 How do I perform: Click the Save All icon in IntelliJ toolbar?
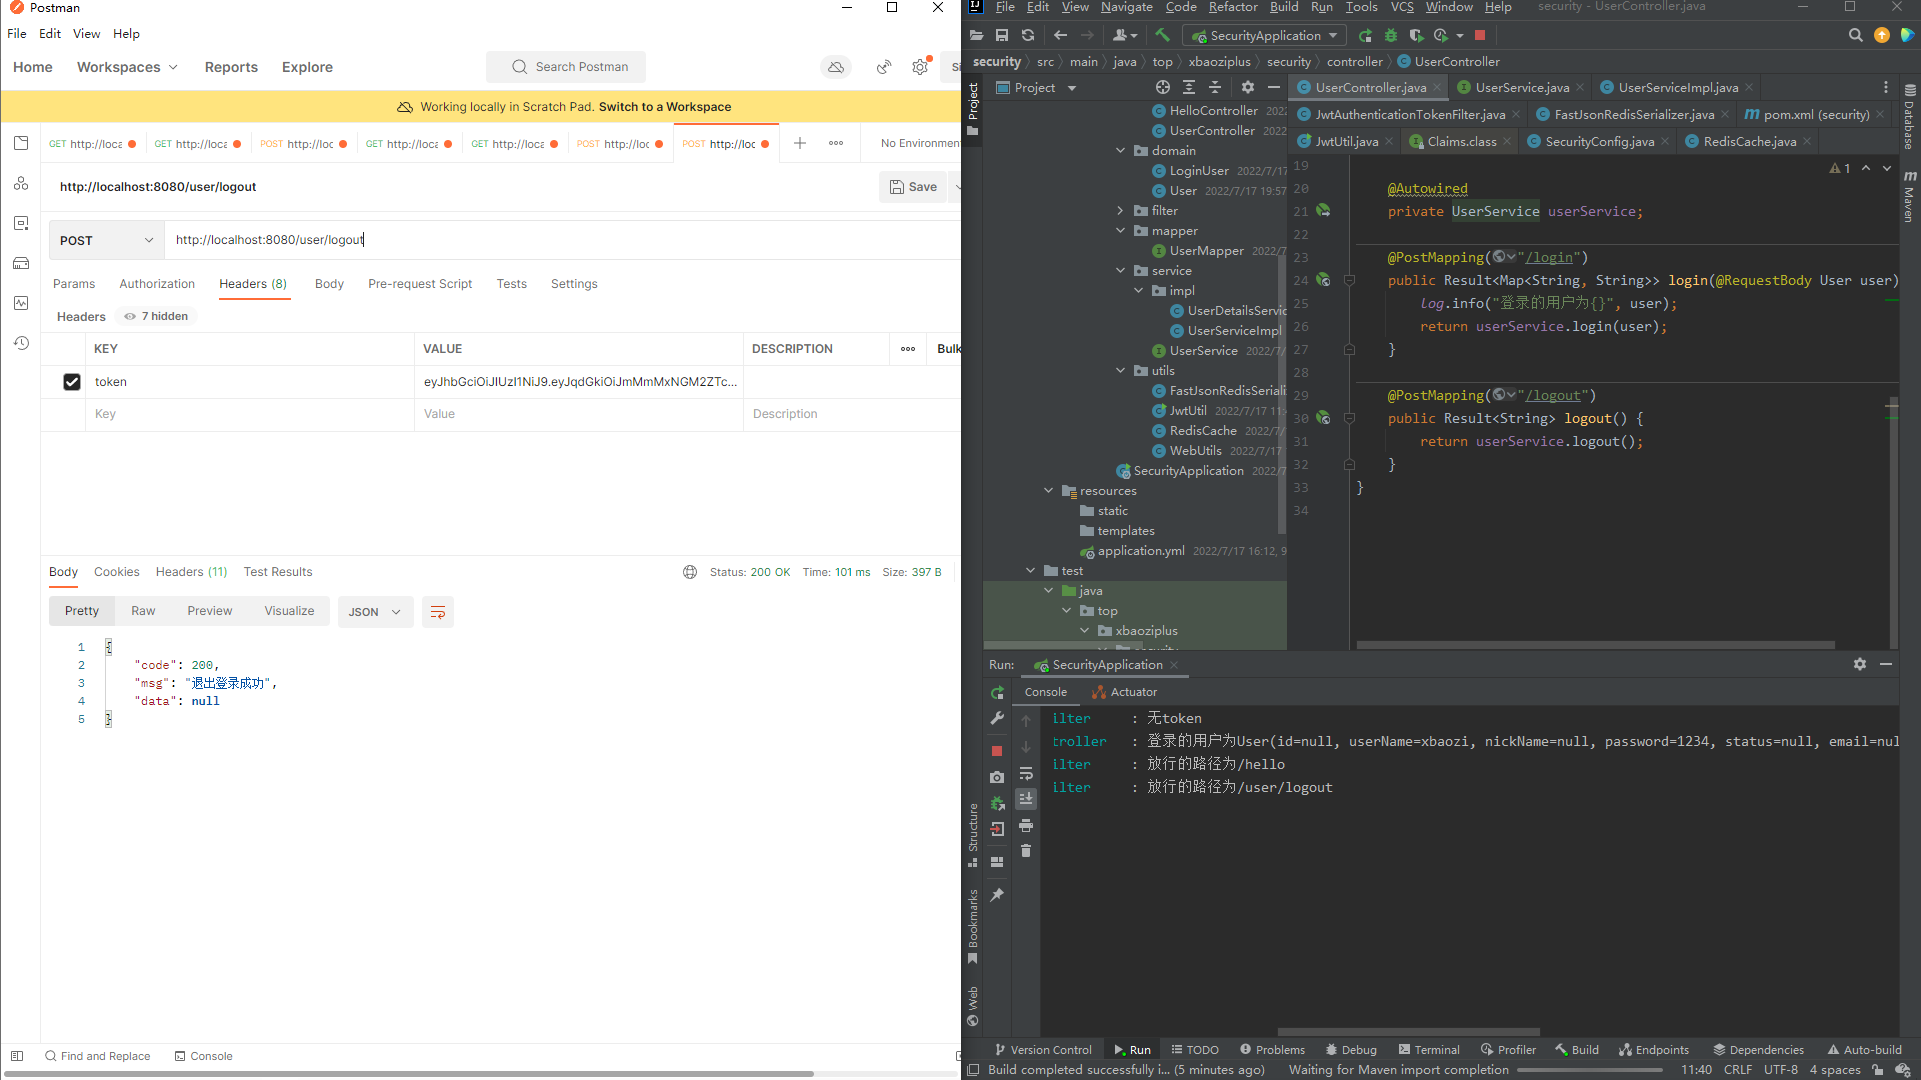click(x=1002, y=35)
